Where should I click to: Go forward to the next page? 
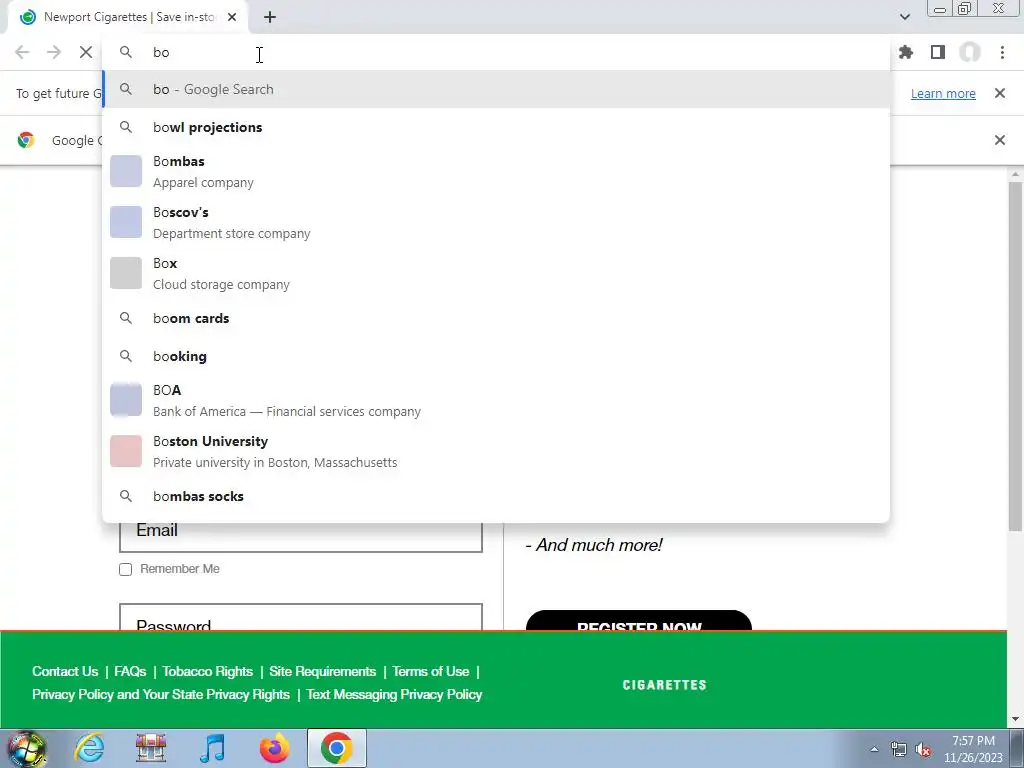tap(54, 52)
